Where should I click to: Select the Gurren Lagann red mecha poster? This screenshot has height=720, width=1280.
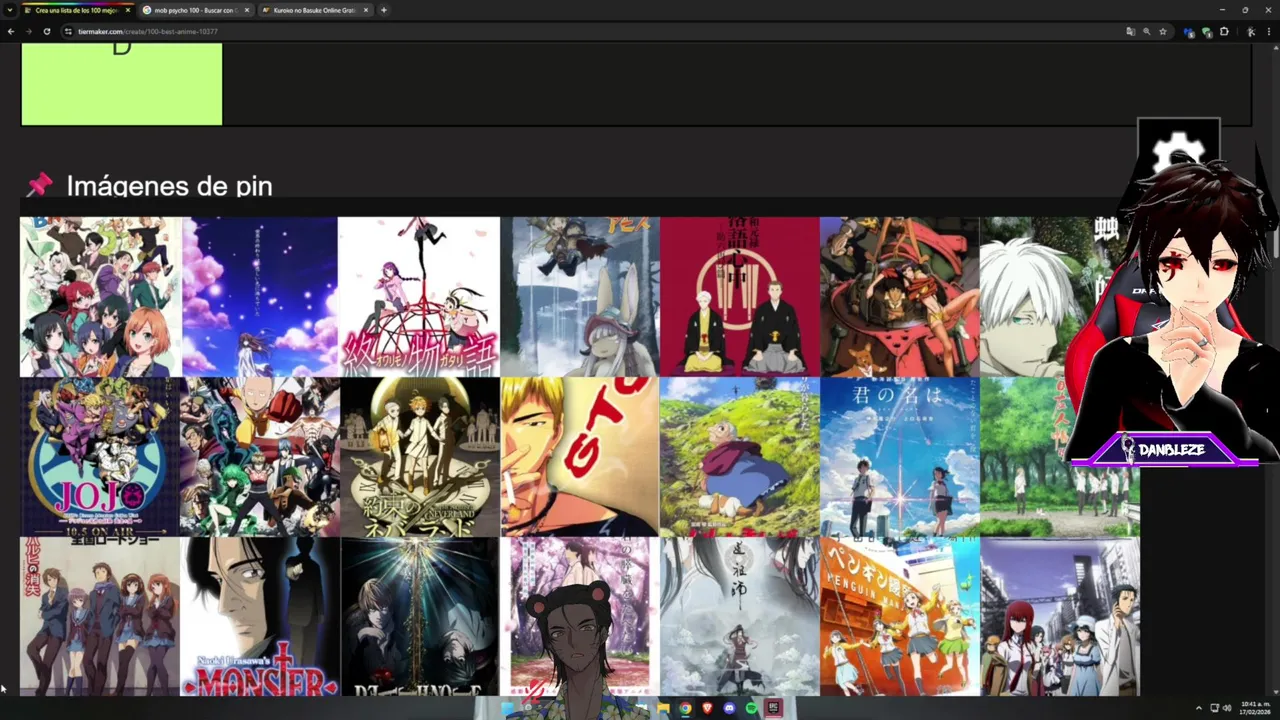(x=900, y=297)
